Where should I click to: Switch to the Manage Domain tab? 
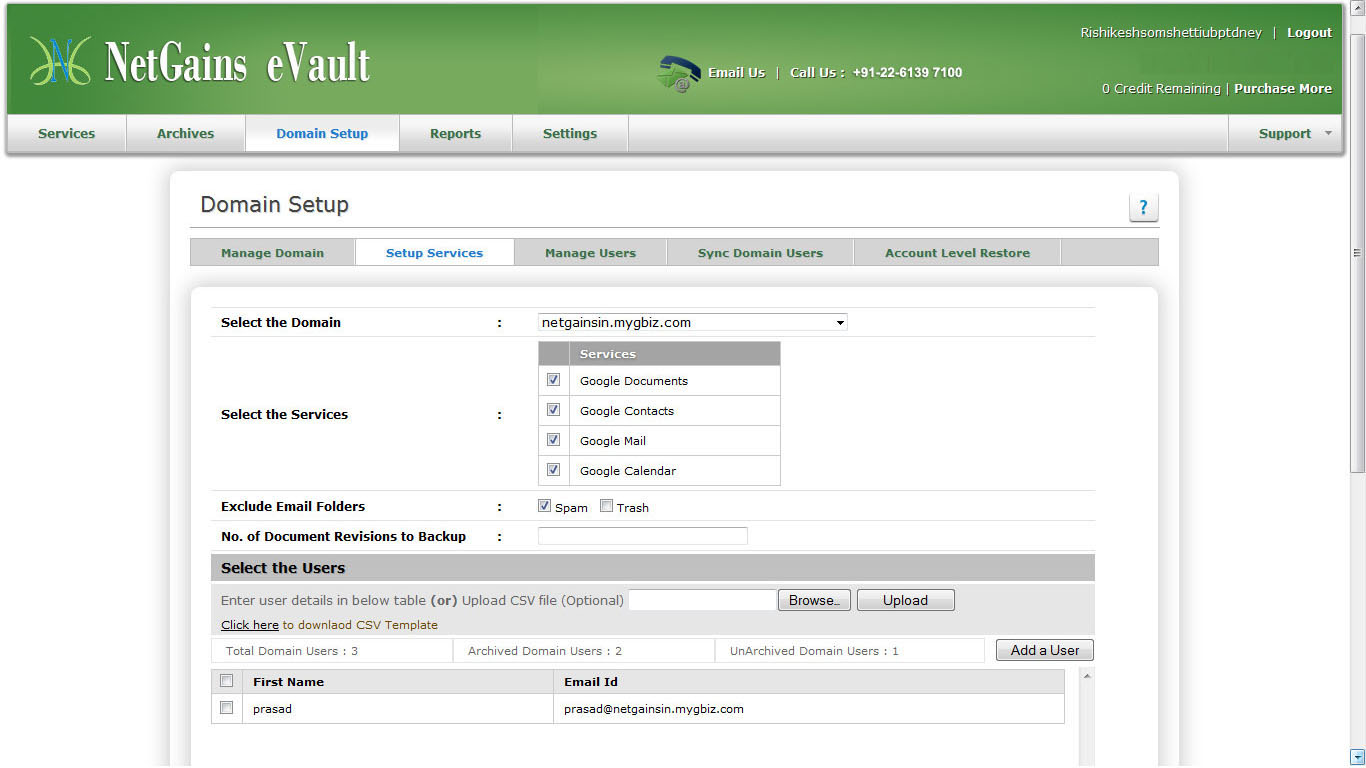coord(272,253)
